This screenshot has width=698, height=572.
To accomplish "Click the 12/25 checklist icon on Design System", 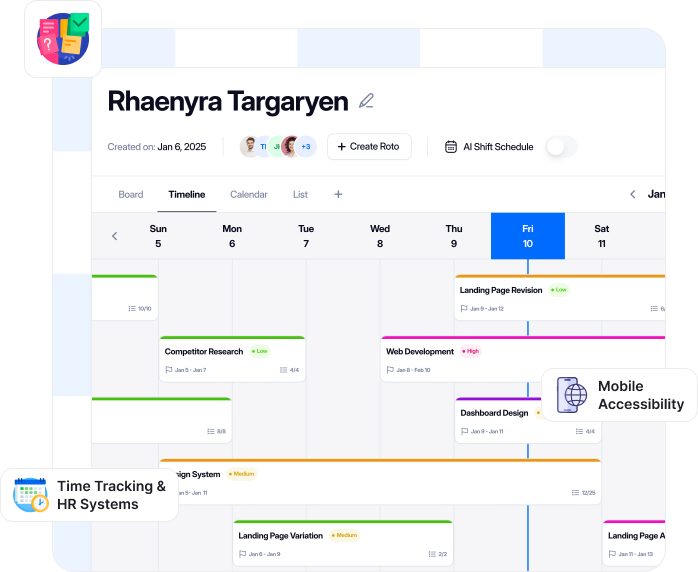I will [x=575, y=493].
